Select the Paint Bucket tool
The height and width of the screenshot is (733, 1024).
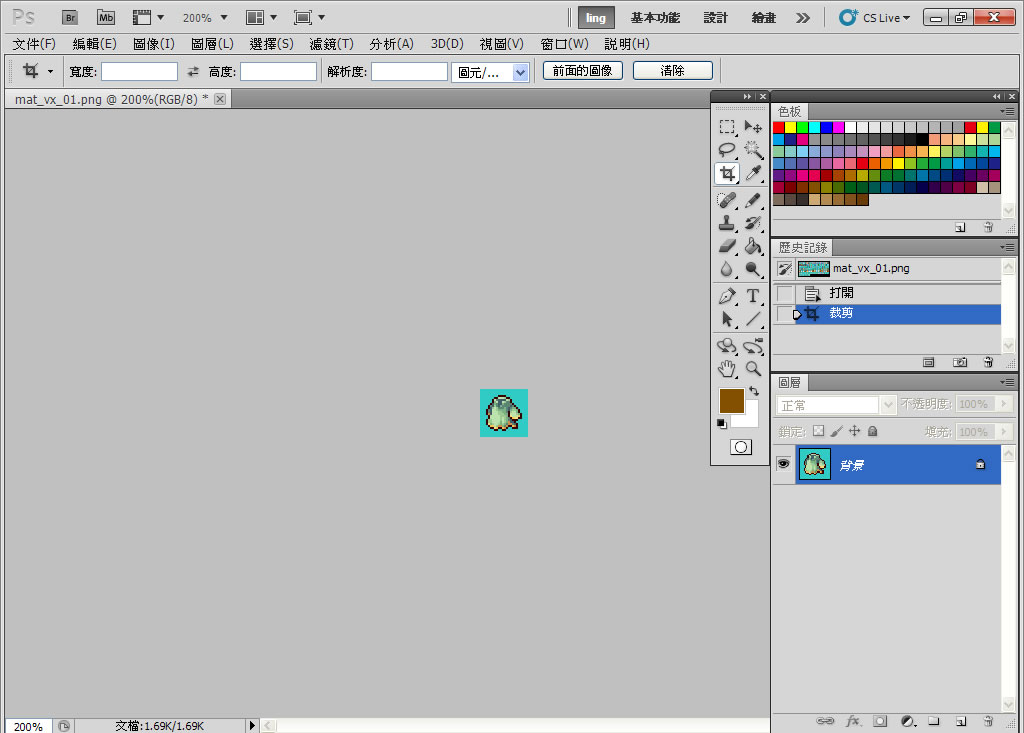click(753, 246)
